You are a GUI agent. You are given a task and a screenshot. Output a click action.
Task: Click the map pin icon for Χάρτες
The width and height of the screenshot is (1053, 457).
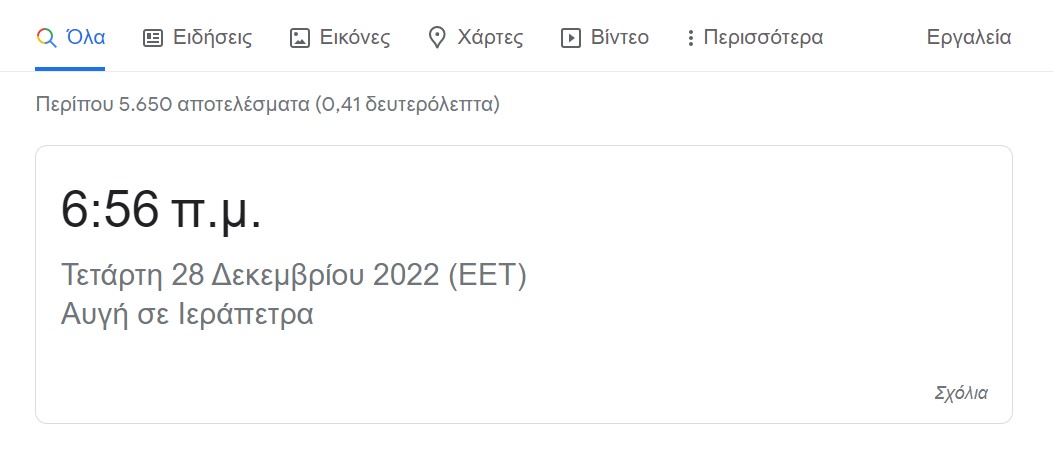[436, 38]
